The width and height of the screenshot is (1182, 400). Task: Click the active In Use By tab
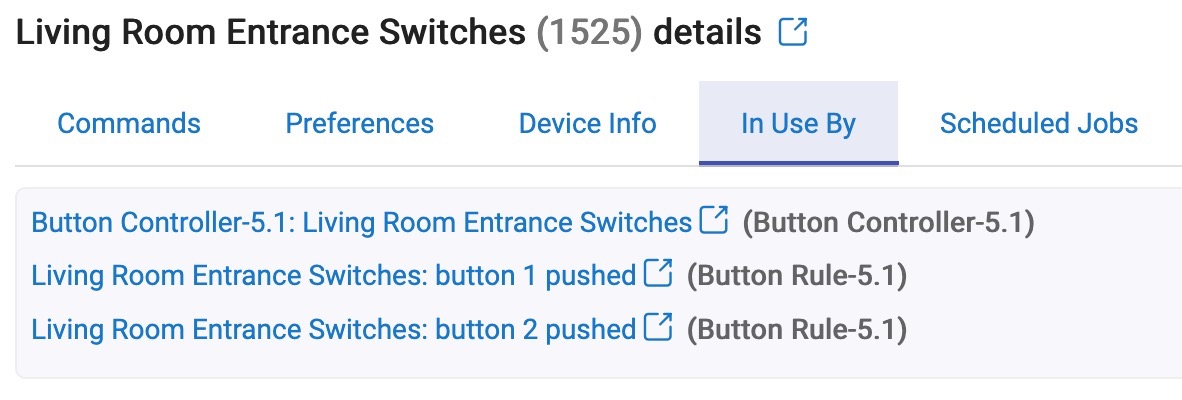798,124
